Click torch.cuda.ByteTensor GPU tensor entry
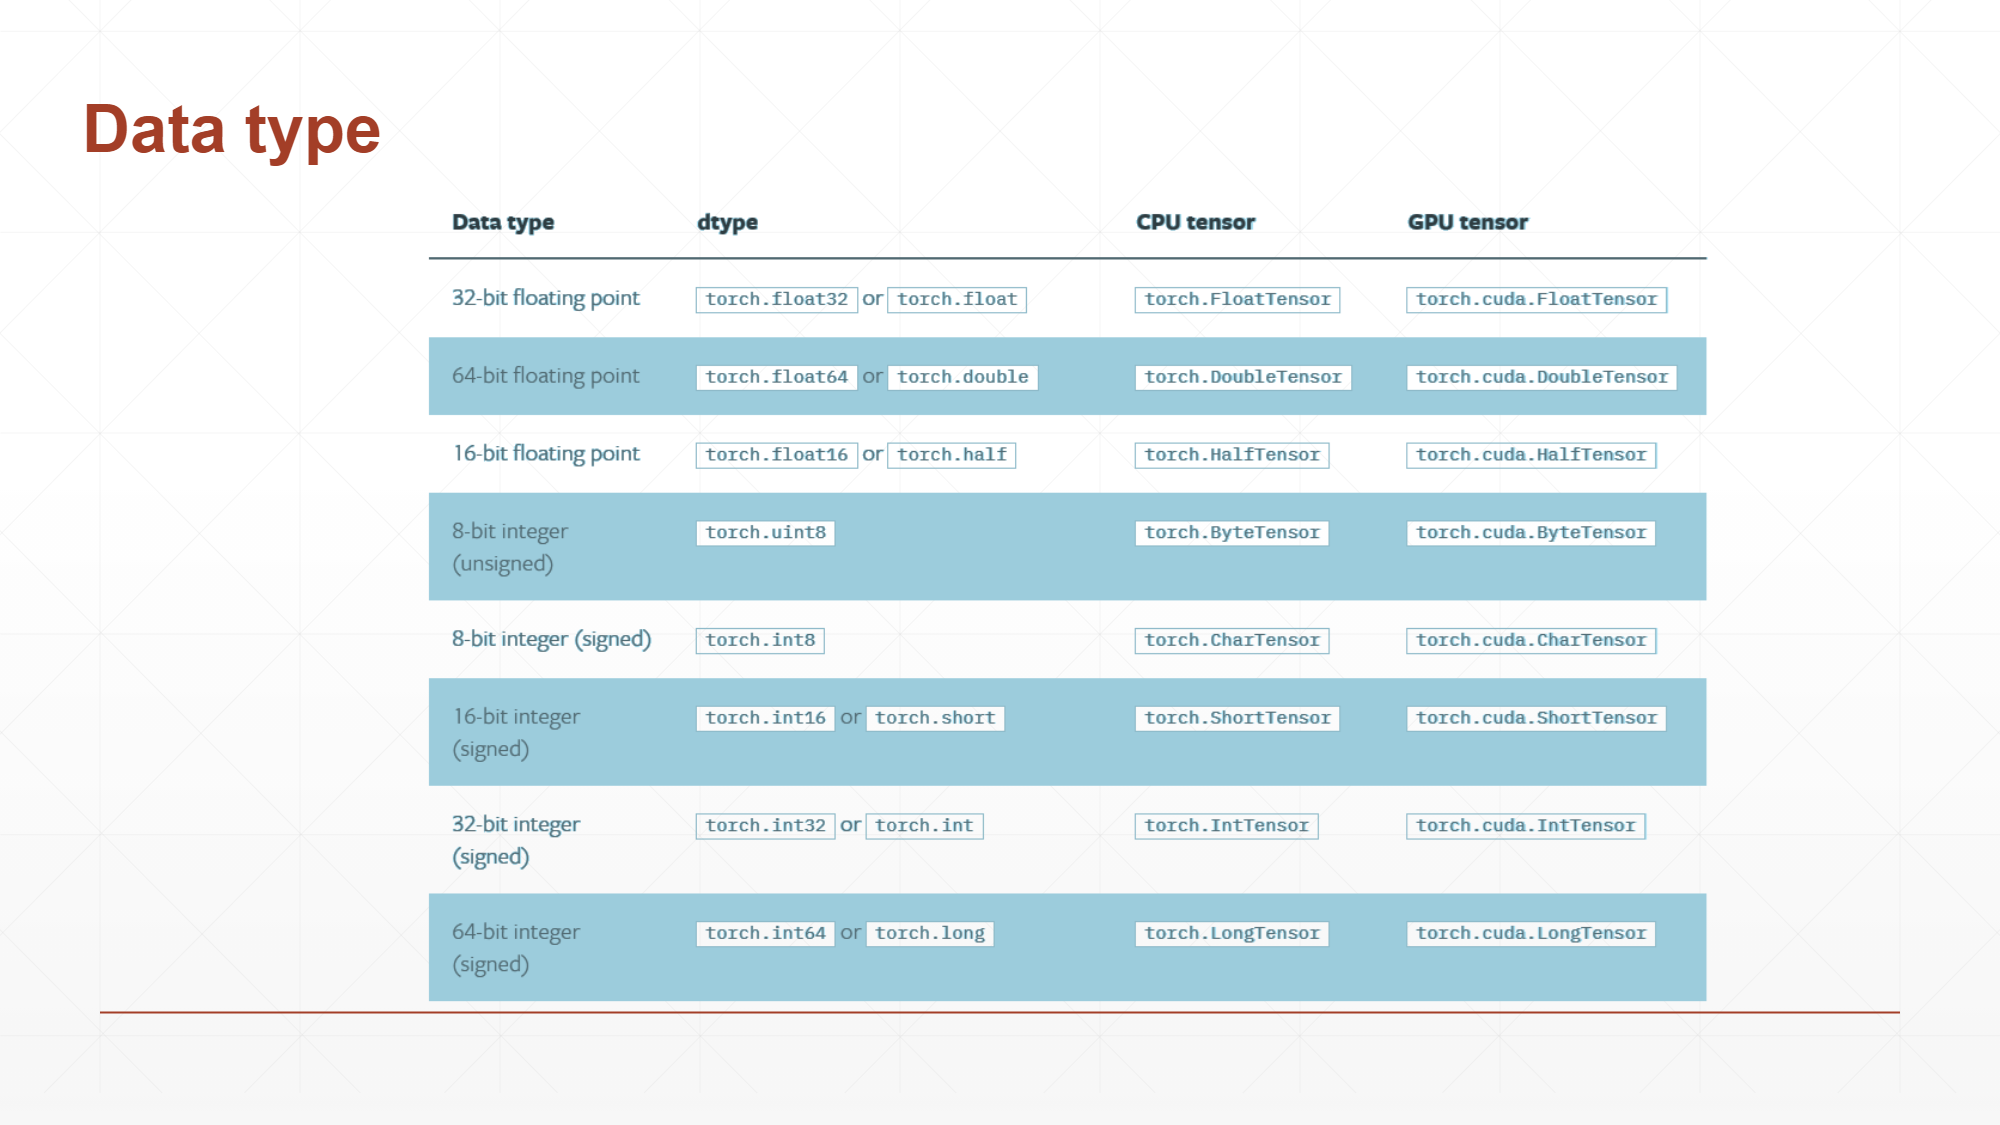 point(1530,533)
